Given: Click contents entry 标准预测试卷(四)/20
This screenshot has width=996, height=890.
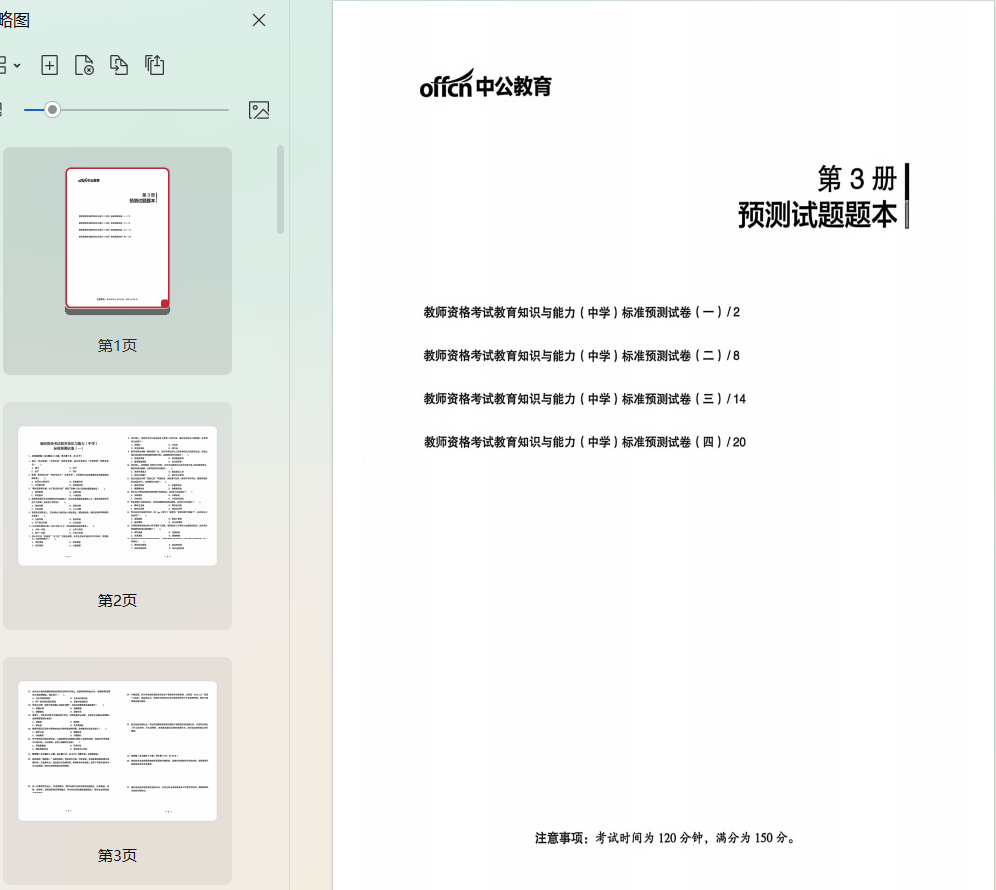Looking at the screenshot, I should click(584, 442).
